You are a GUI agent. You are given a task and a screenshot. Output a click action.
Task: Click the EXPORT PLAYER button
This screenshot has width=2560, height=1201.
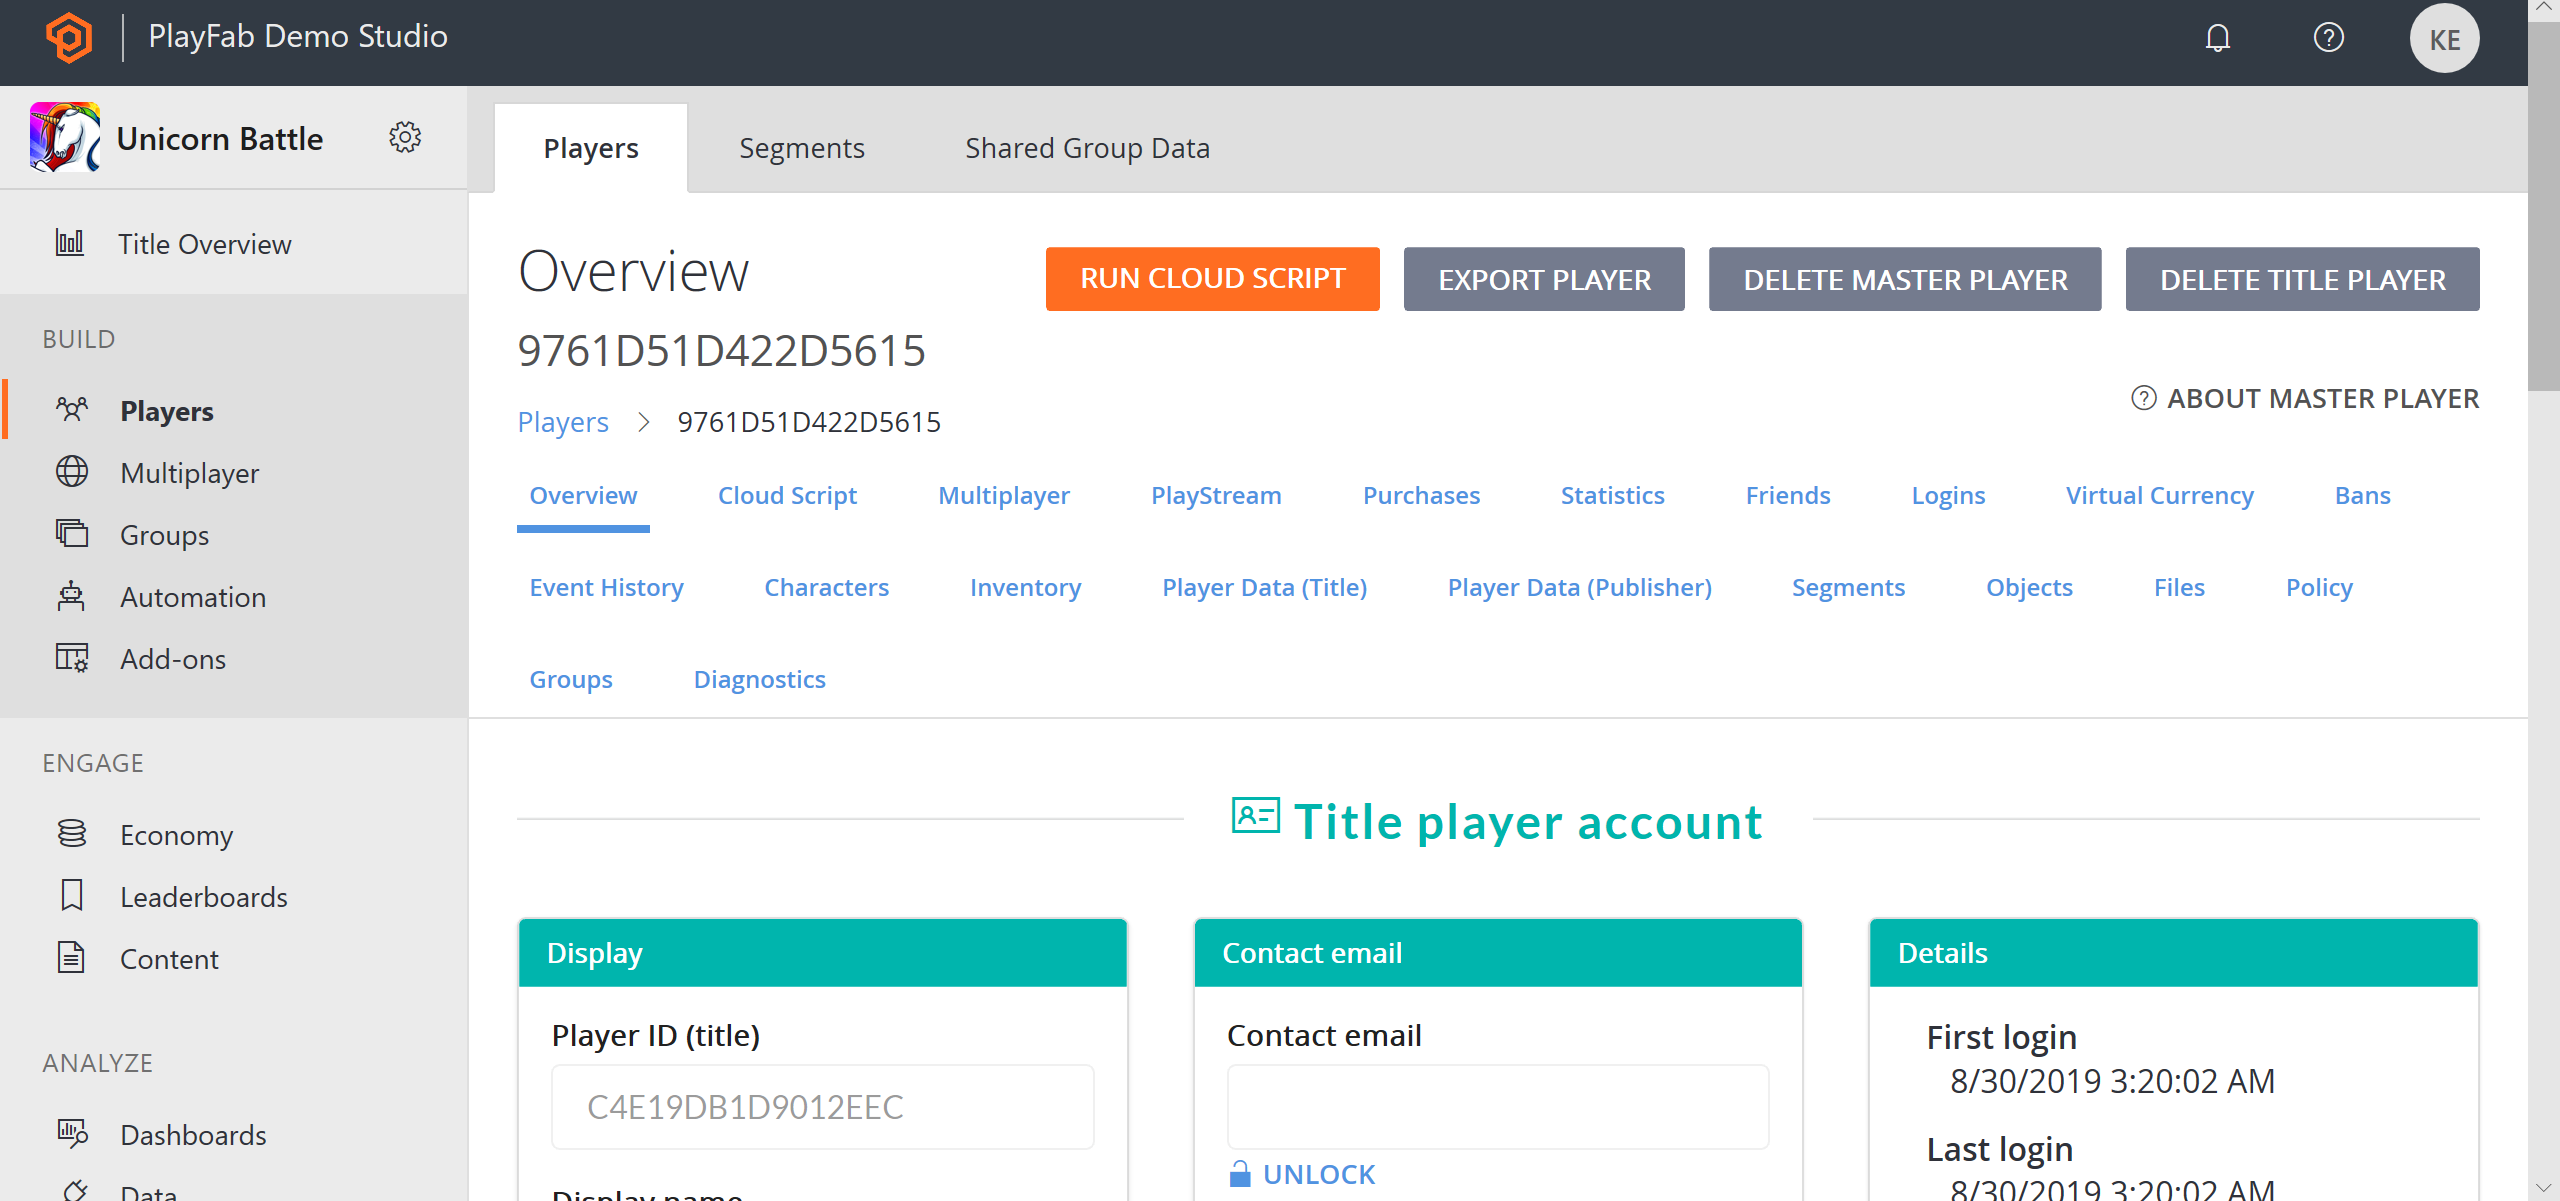point(1543,277)
